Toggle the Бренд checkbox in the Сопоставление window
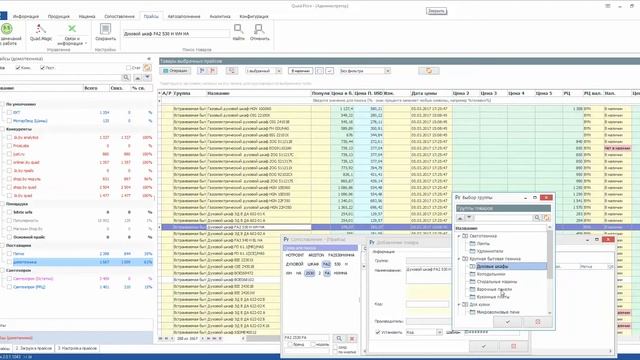The image size is (640, 360). point(290,345)
